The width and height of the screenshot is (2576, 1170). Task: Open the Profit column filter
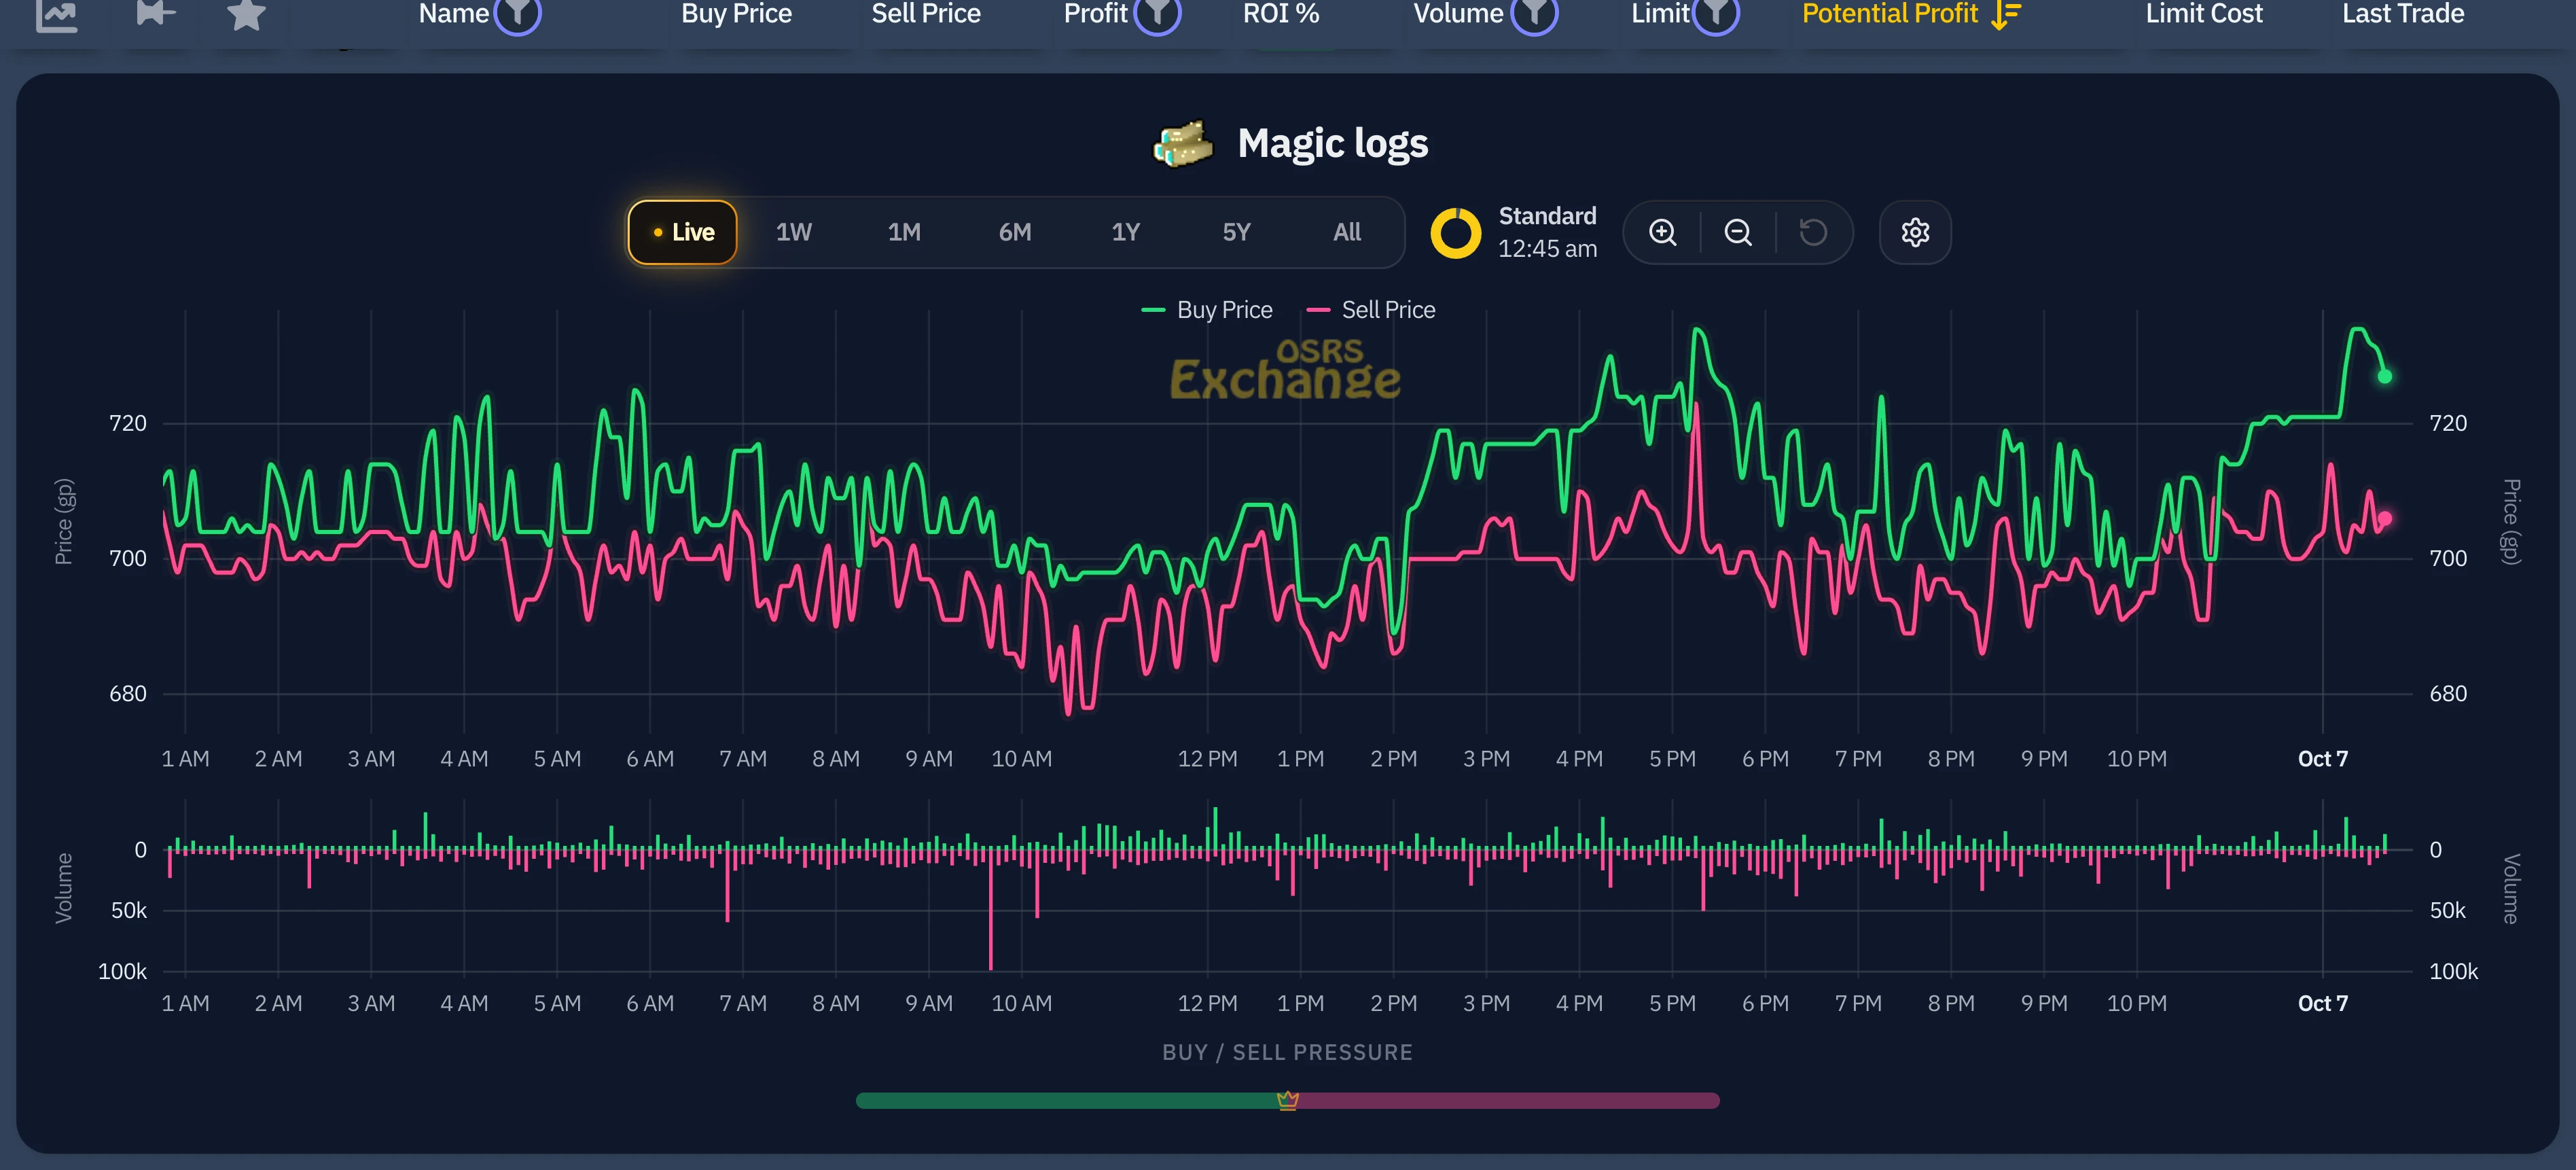click(x=1158, y=13)
